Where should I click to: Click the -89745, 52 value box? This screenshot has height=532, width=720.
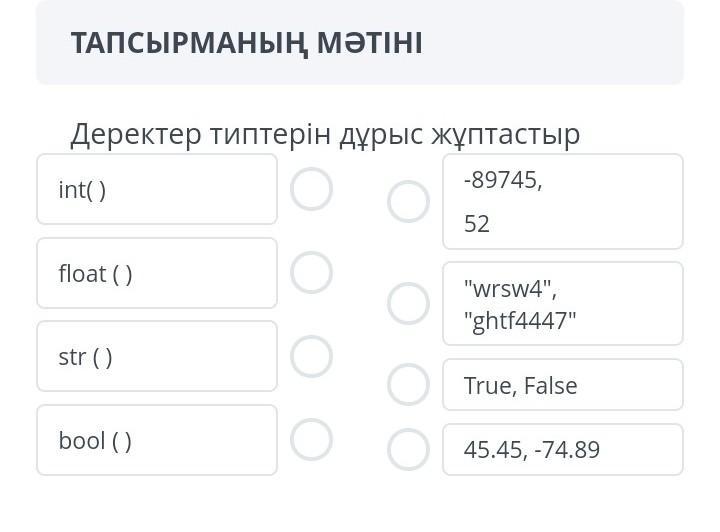coord(562,201)
